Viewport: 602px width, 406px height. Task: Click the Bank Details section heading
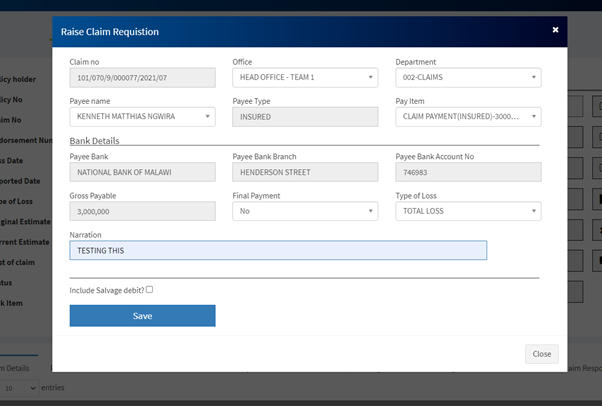tap(95, 140)
